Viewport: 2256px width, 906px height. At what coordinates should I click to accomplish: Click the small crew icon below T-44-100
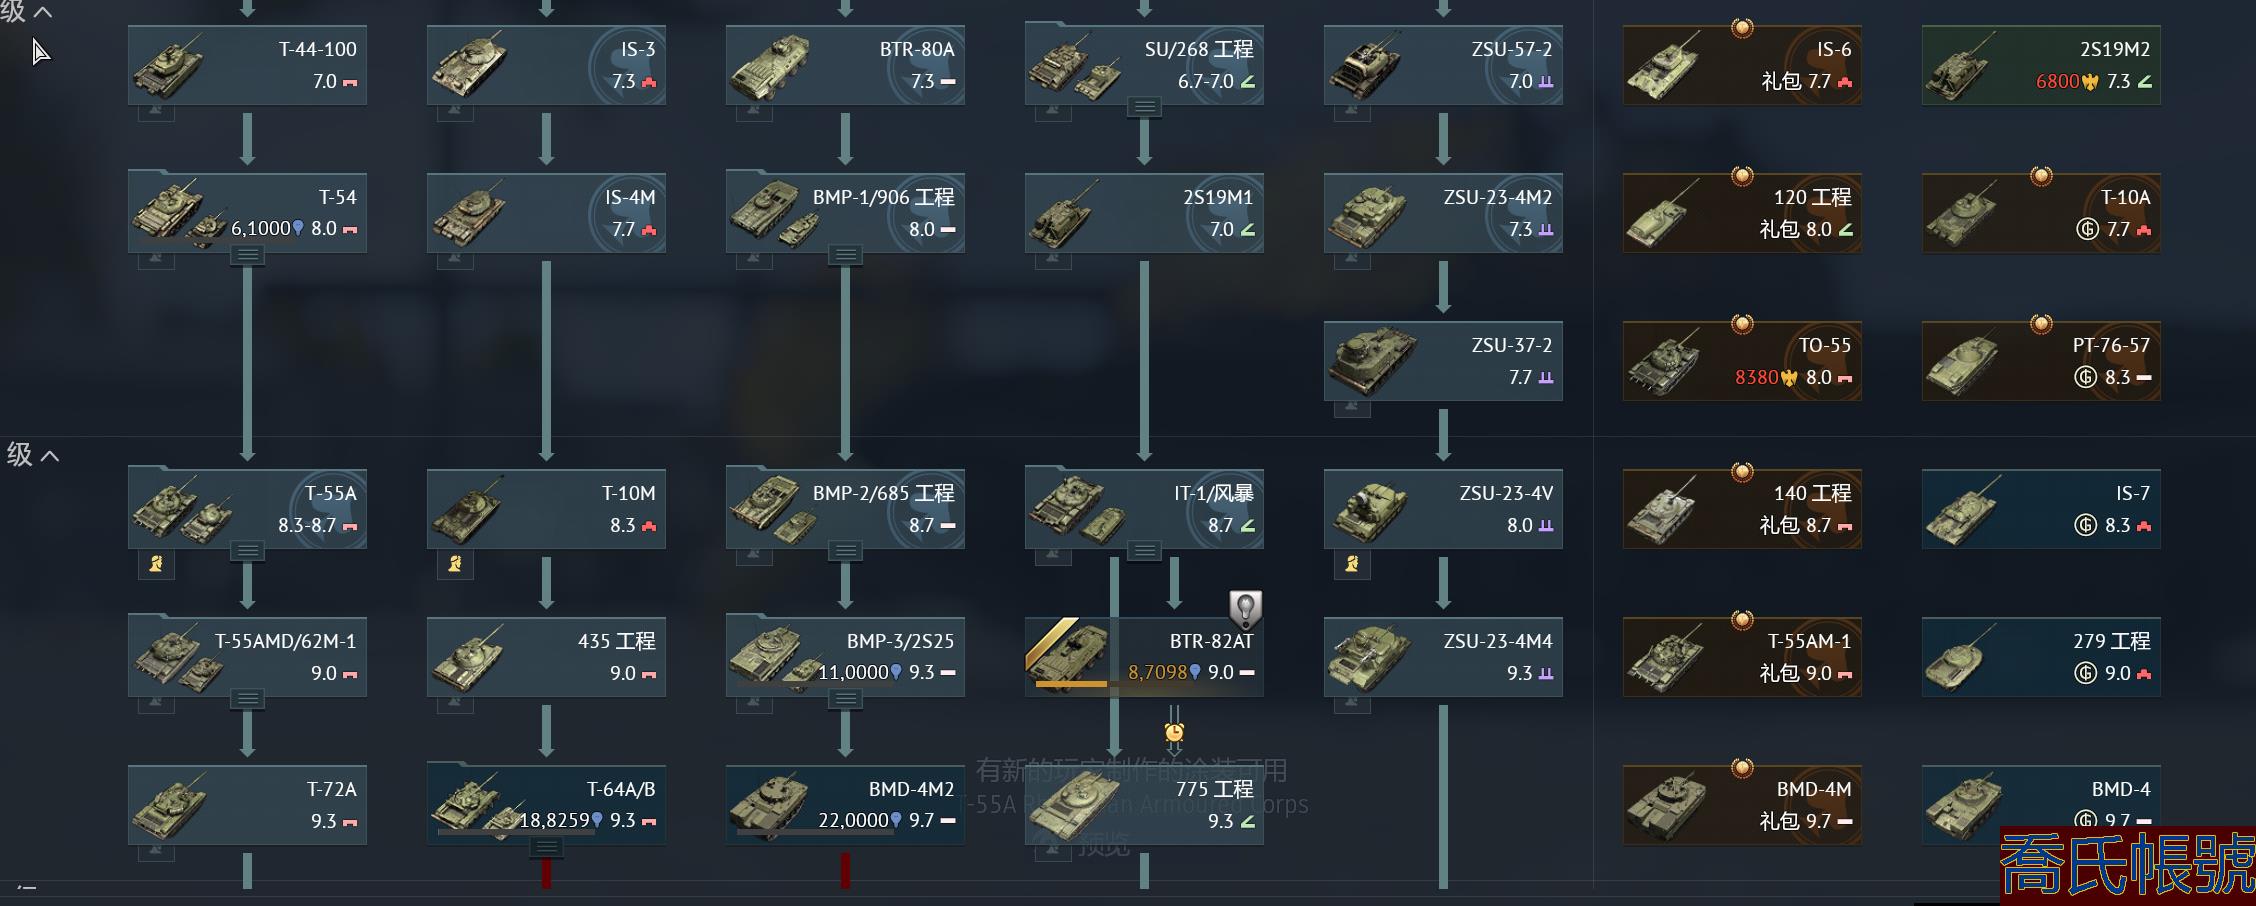156,113
